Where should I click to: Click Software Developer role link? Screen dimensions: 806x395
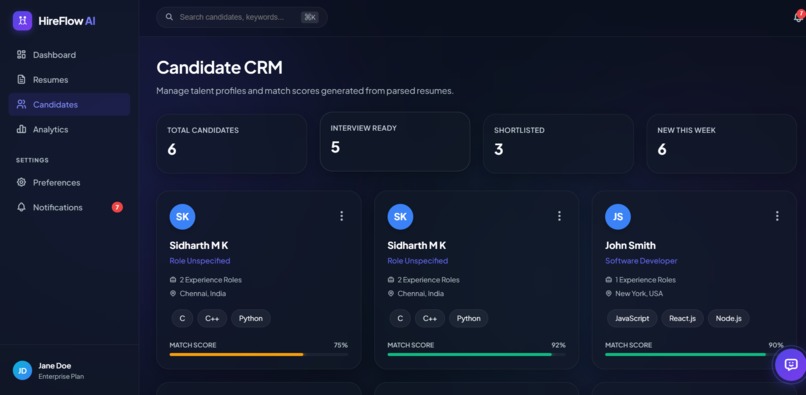pos(641,261)
